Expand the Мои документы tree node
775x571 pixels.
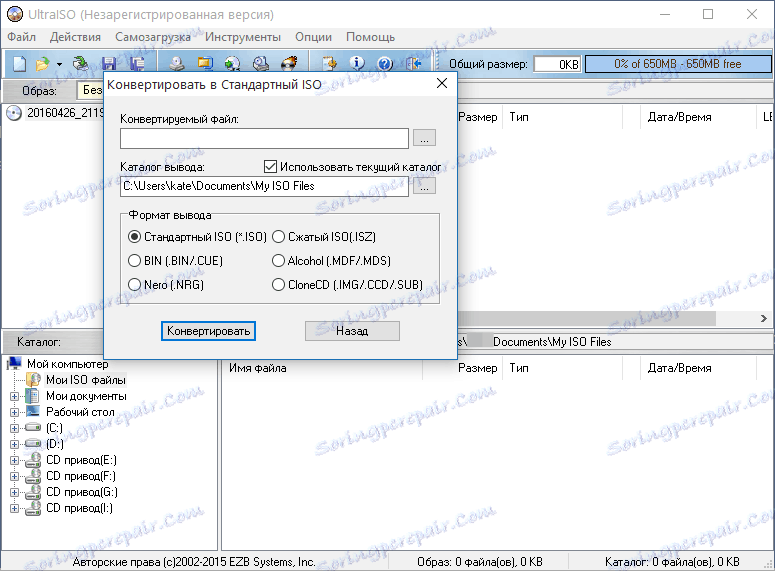coord(14,396)
